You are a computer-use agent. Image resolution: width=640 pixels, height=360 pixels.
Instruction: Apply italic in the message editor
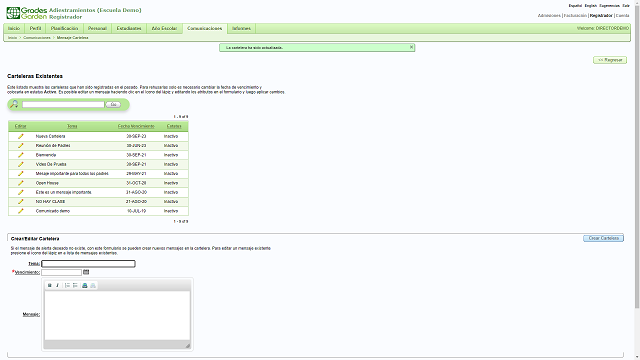[x=57, y=285]
